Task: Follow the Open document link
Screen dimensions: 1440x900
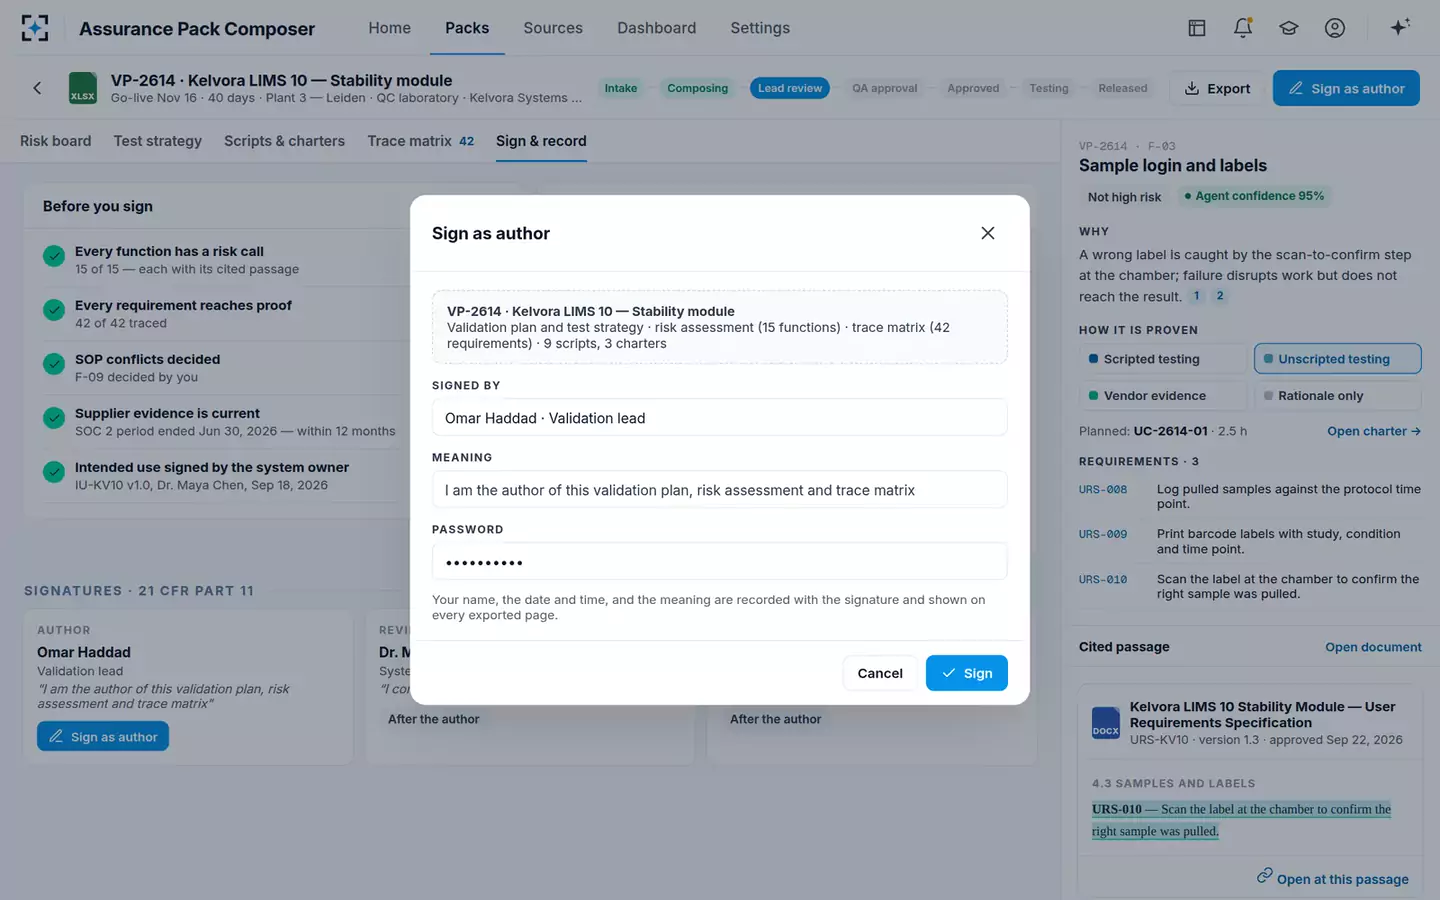Action: (1373, 647)
